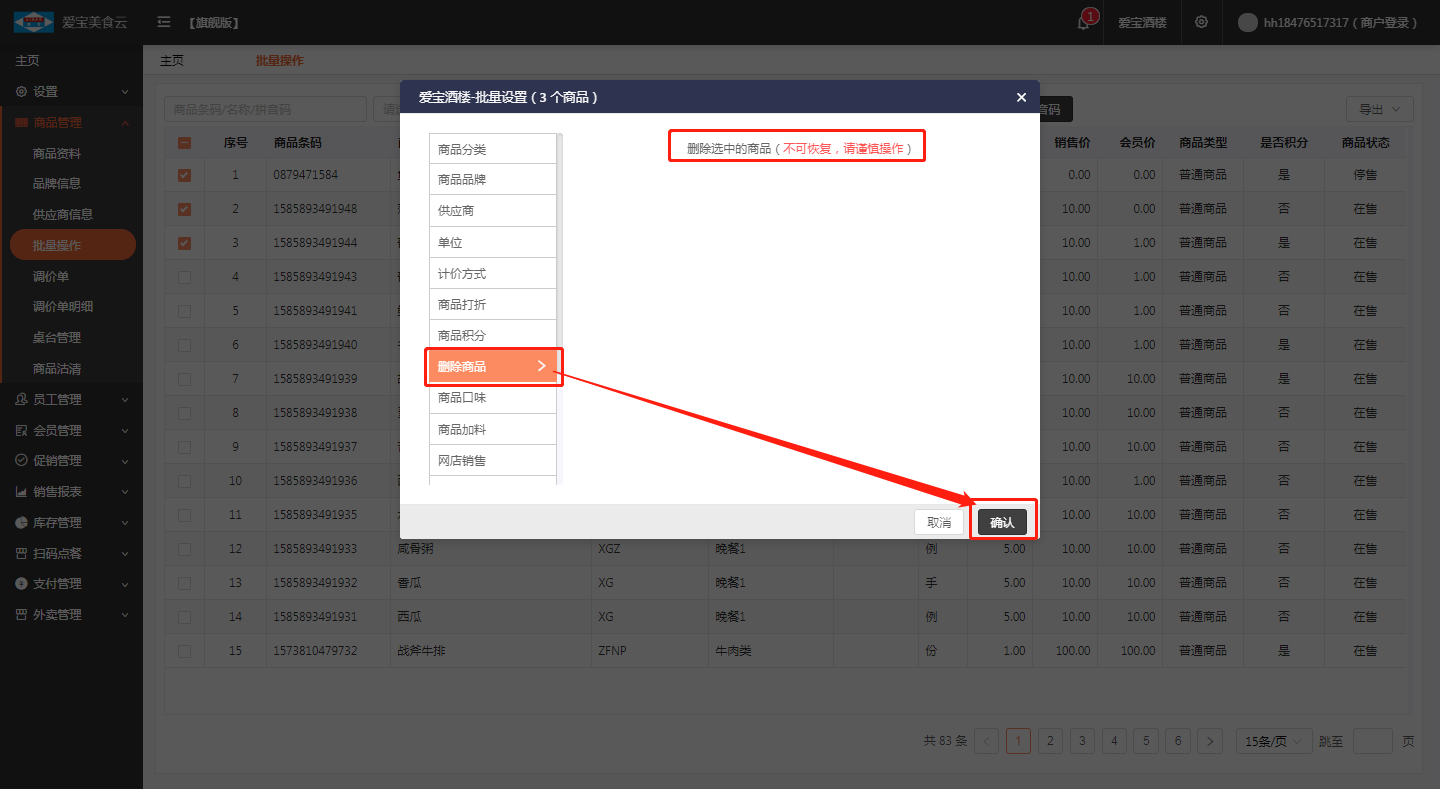Close the batch settings dialog with X
1440x789 pixels.
pos(1021,97)
